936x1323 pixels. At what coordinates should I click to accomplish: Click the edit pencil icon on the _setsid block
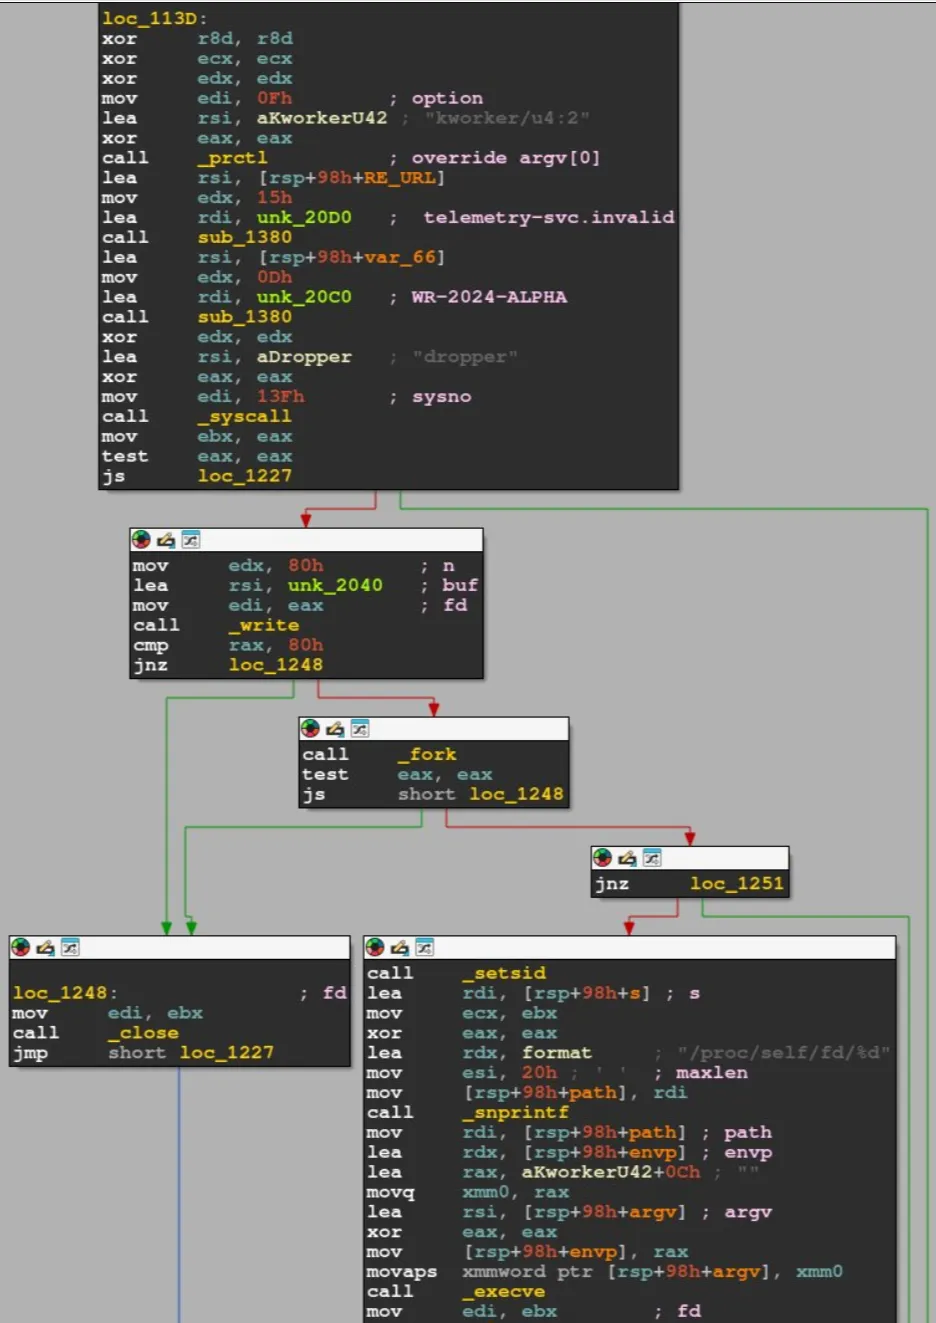pyautogui.click(x=400, y=947)
